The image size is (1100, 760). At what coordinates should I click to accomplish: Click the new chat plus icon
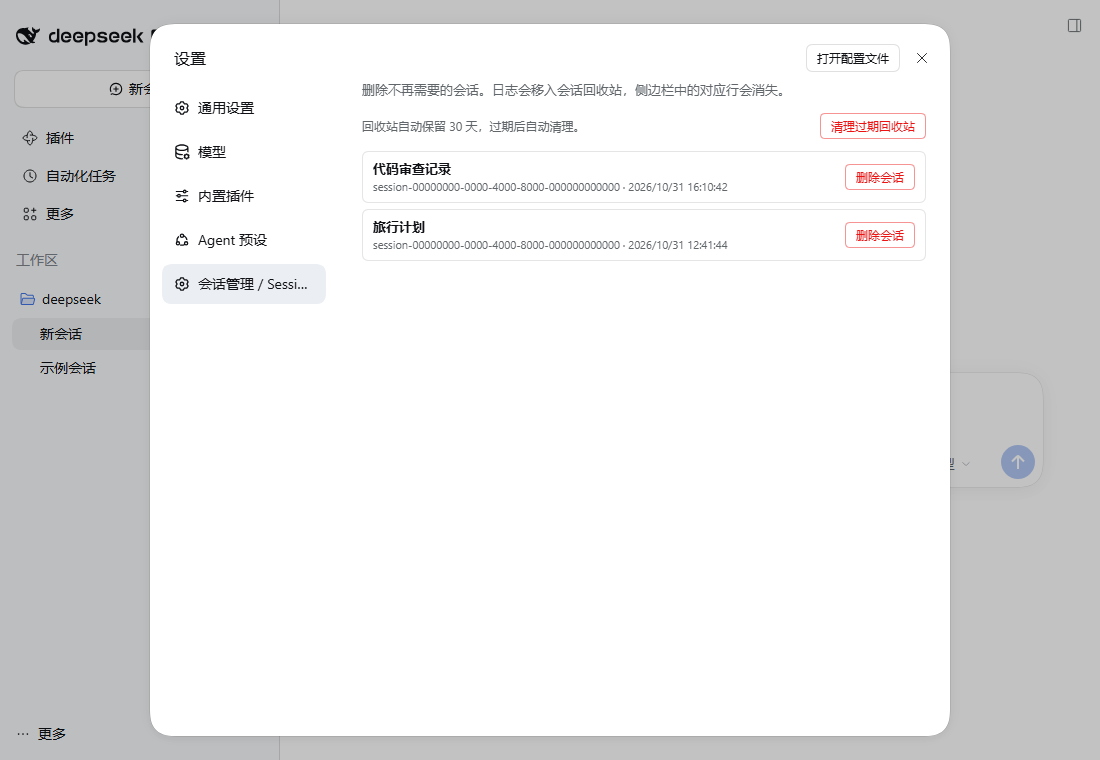click(116, 89)
